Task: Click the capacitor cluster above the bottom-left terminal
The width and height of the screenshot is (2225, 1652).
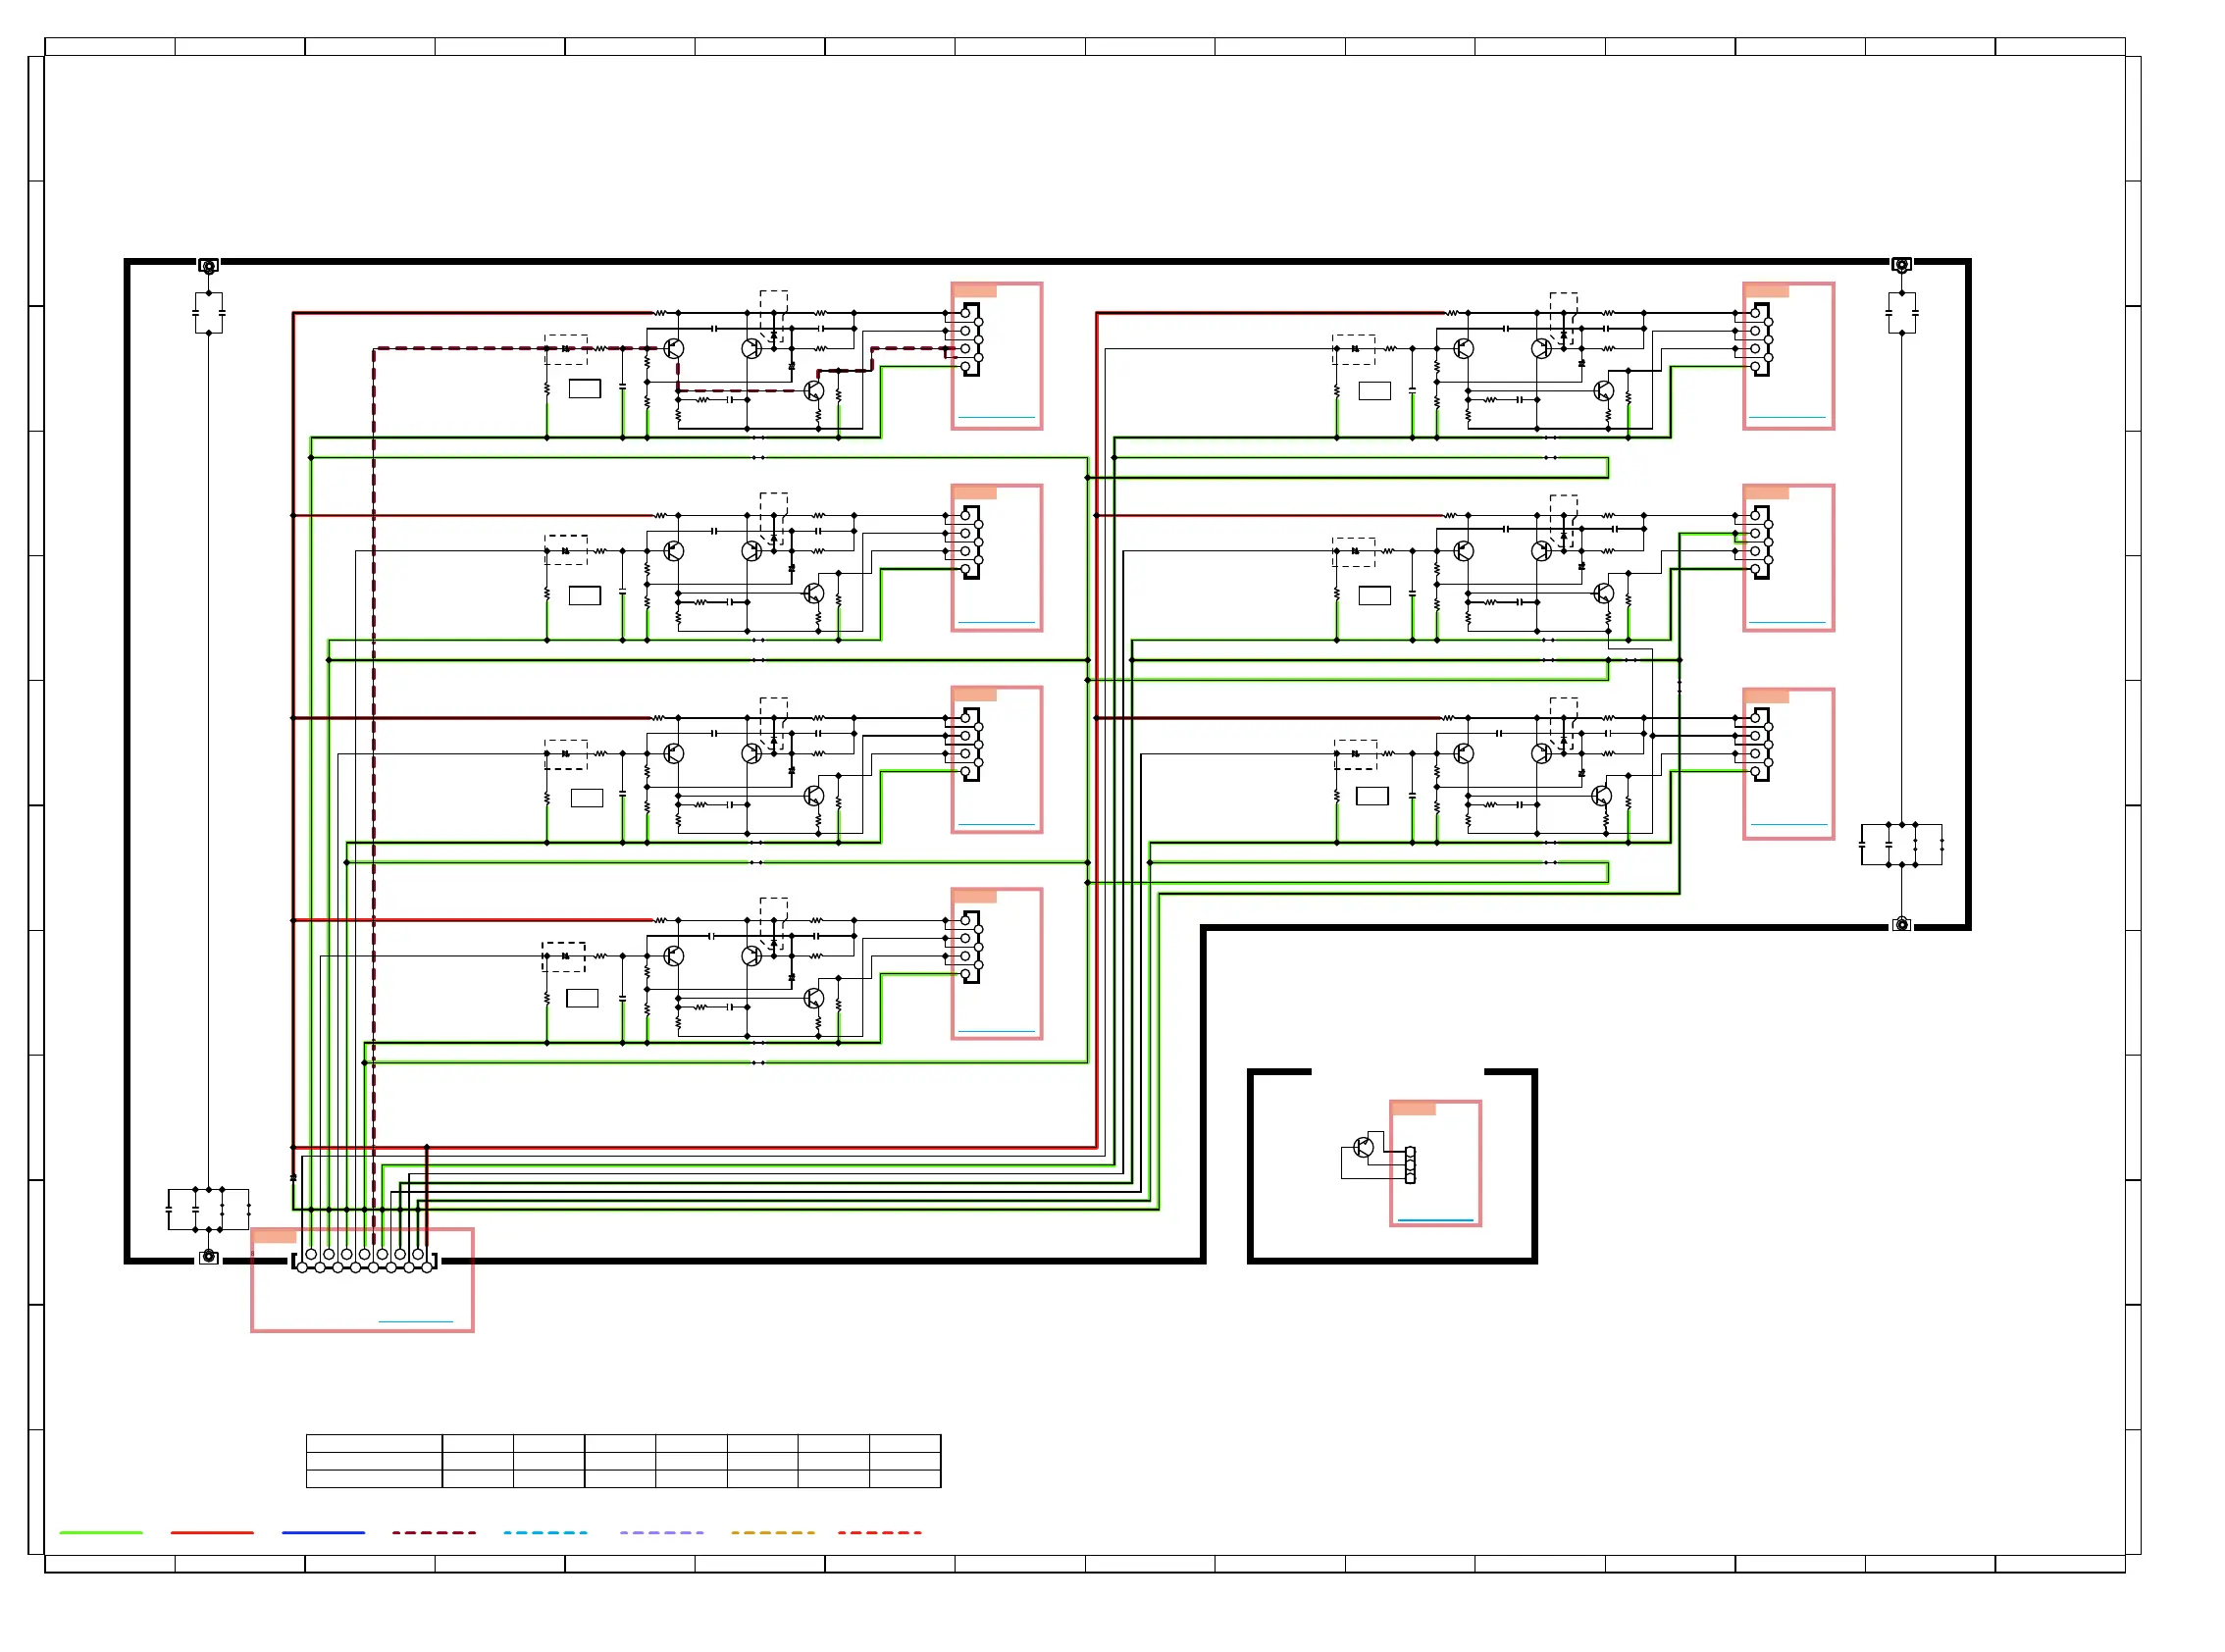Action: [208, 1209]
